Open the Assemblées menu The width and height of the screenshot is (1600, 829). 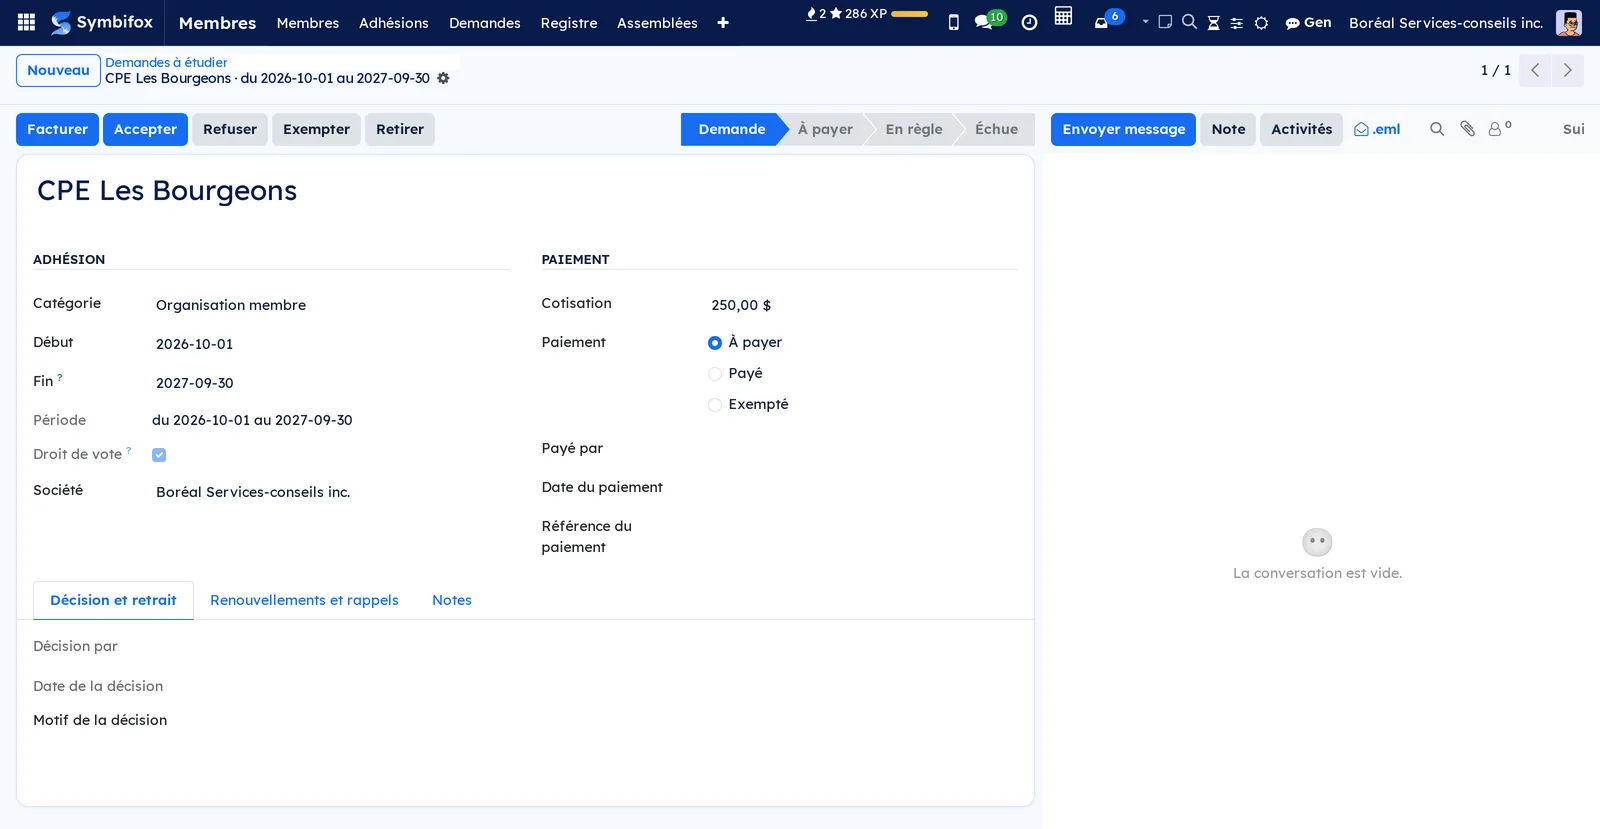[657, 23]
